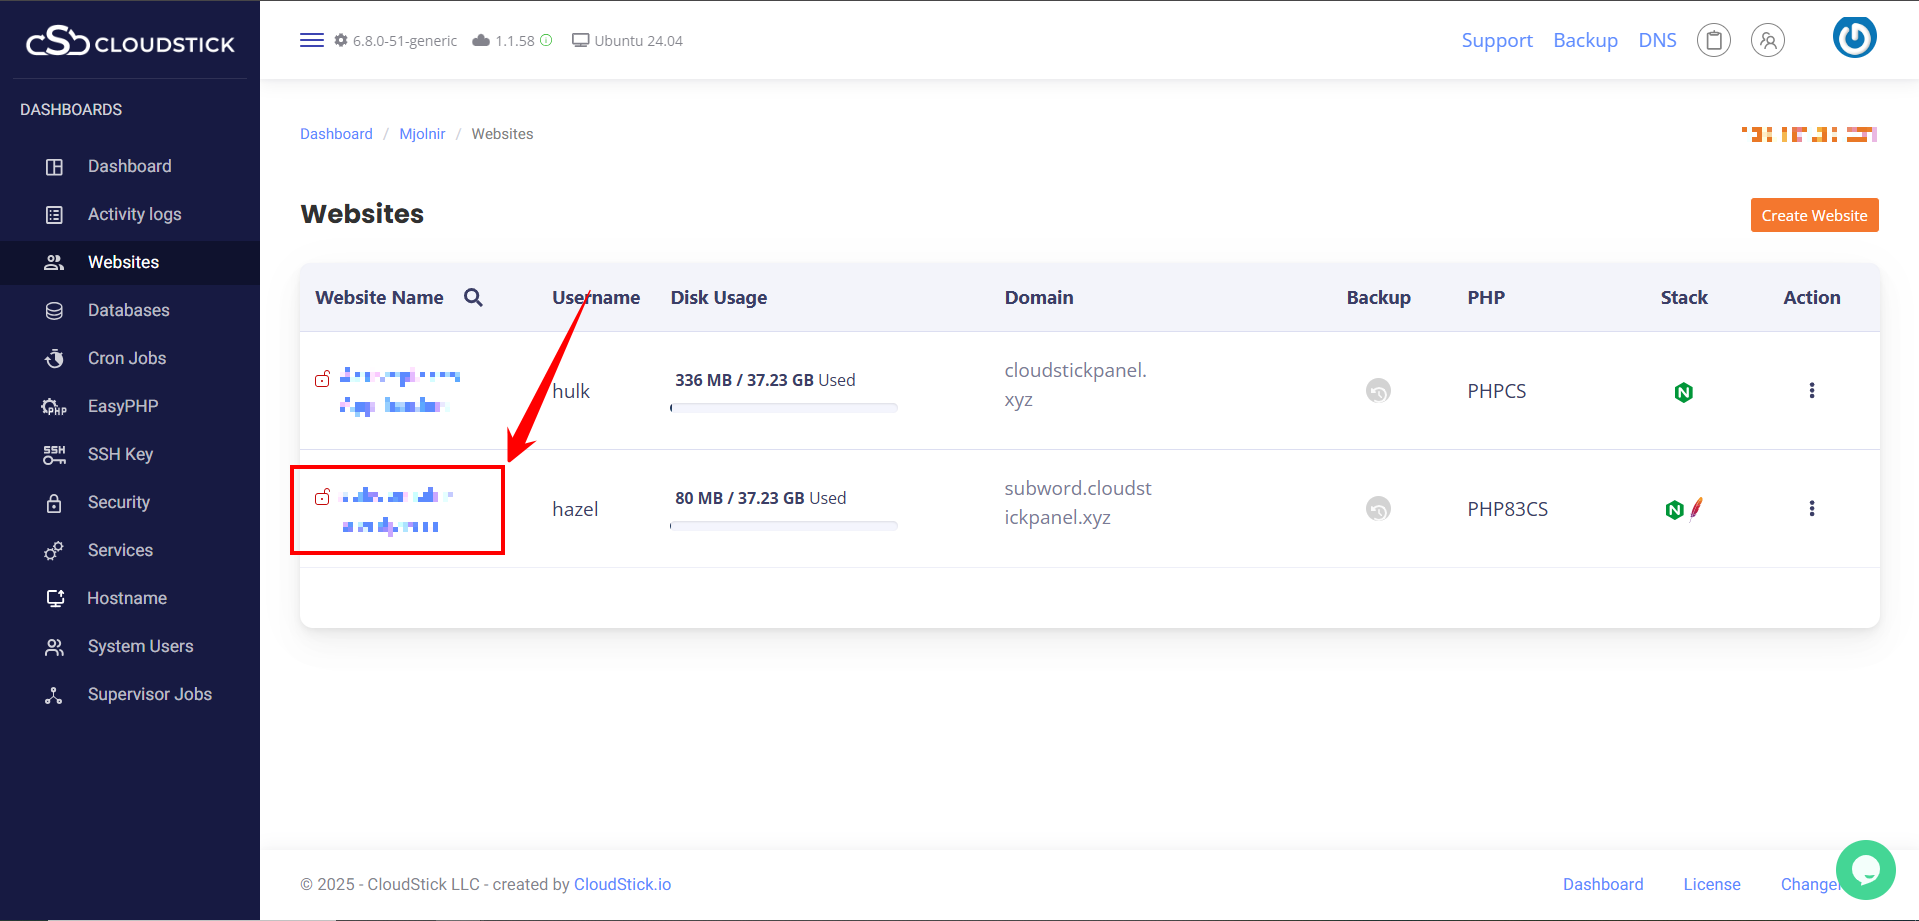Open Databases in the sidebar

tap(128, 310)
